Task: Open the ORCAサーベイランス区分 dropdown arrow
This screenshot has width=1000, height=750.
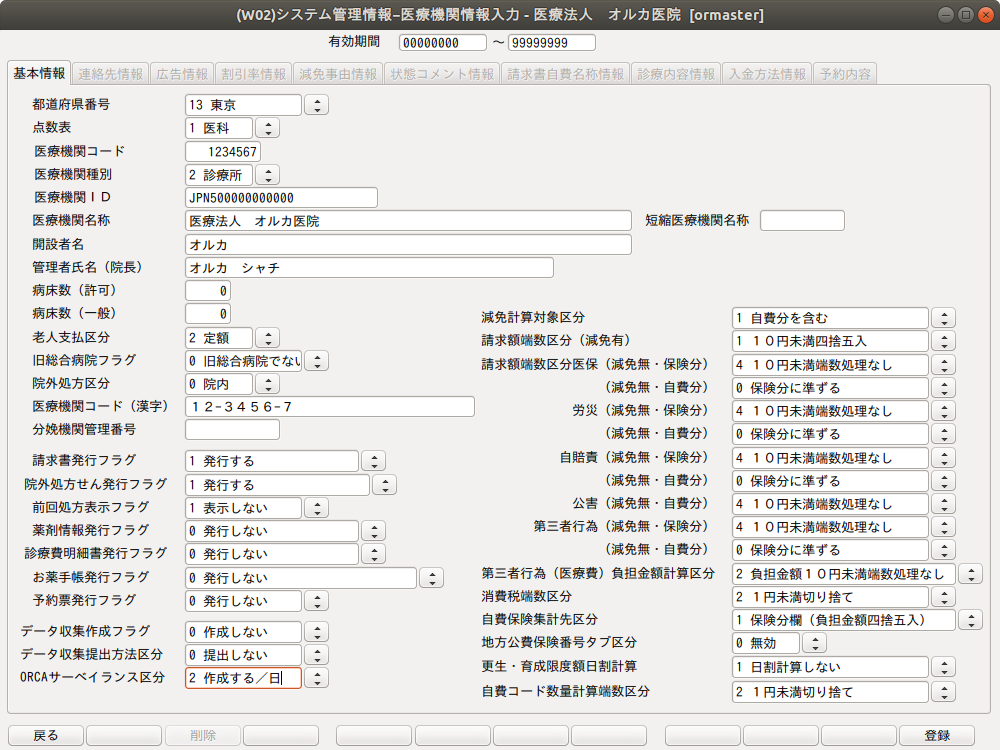Action: 317,677
